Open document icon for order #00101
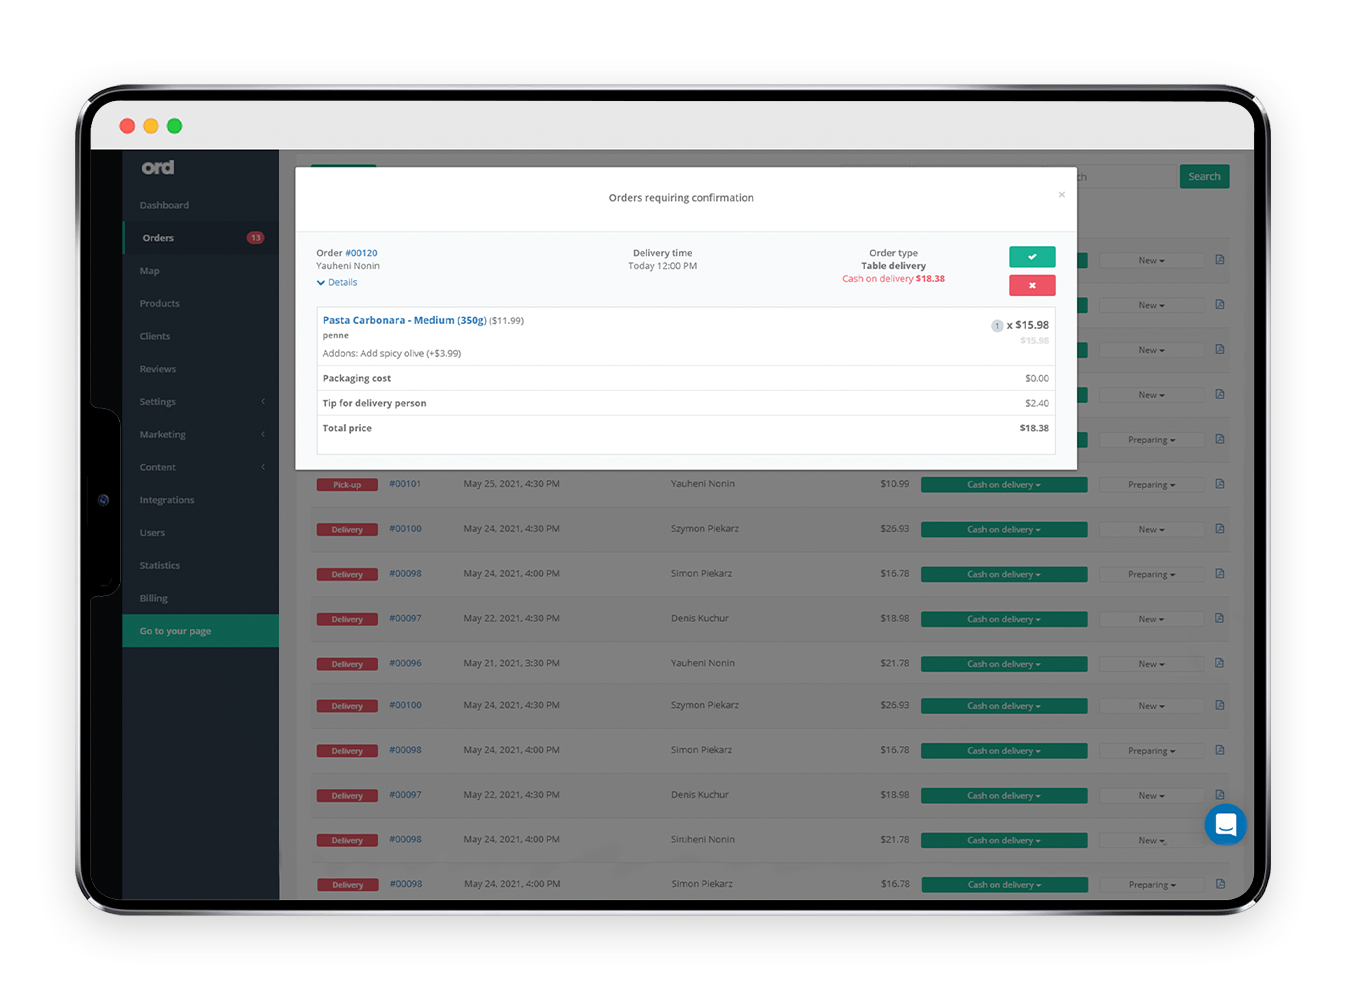 tap(1220, 484)
